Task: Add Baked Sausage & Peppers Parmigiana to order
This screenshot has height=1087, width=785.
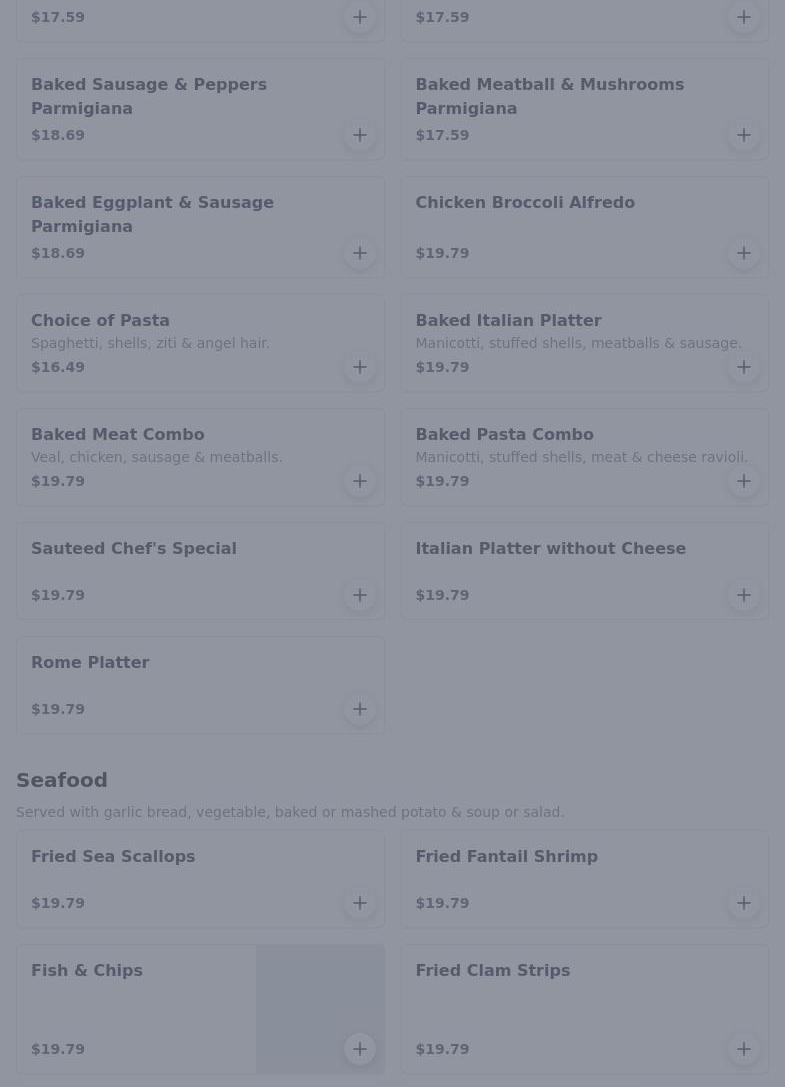Action: point(359,135)
